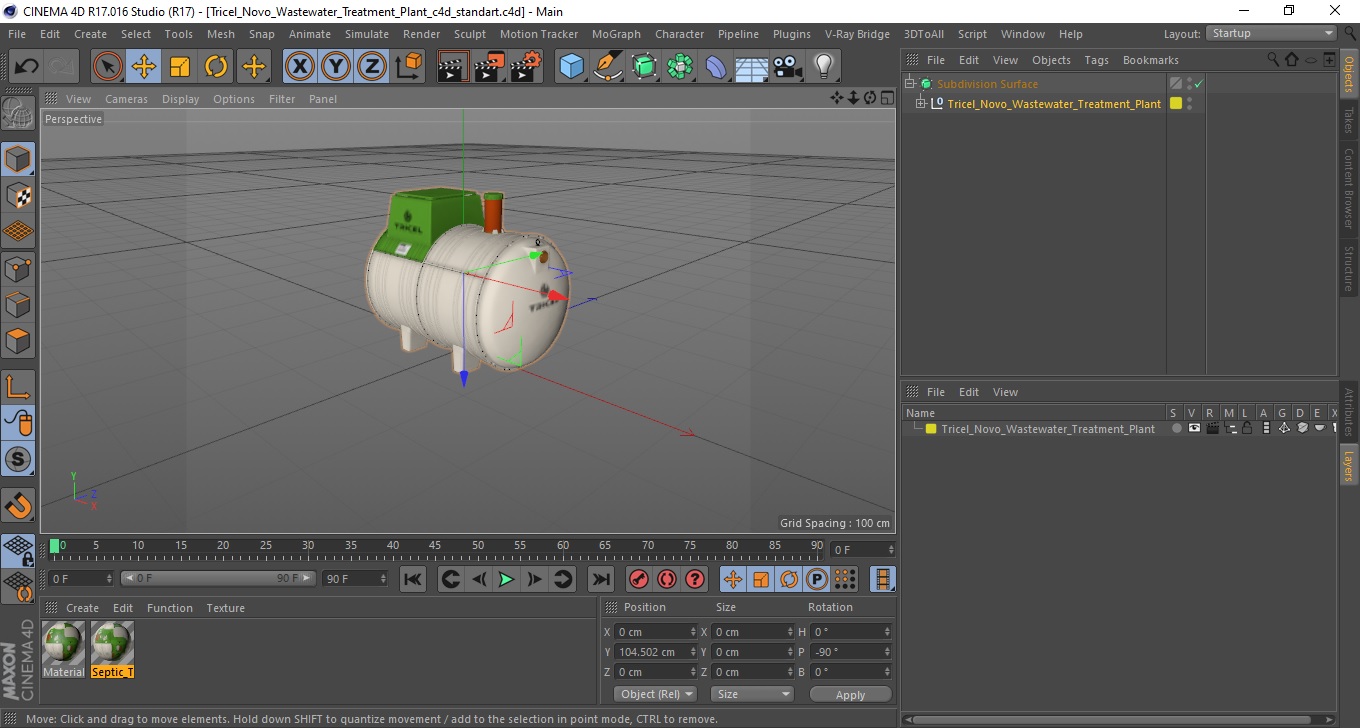Viewport: 1360px width, 728px height.
Task: Switch to Model mode
Action: point(18,159)
